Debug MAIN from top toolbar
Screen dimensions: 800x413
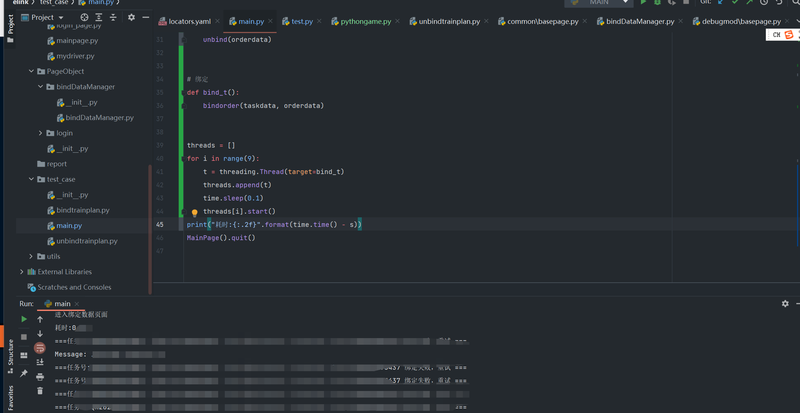(x=657, y=3)
